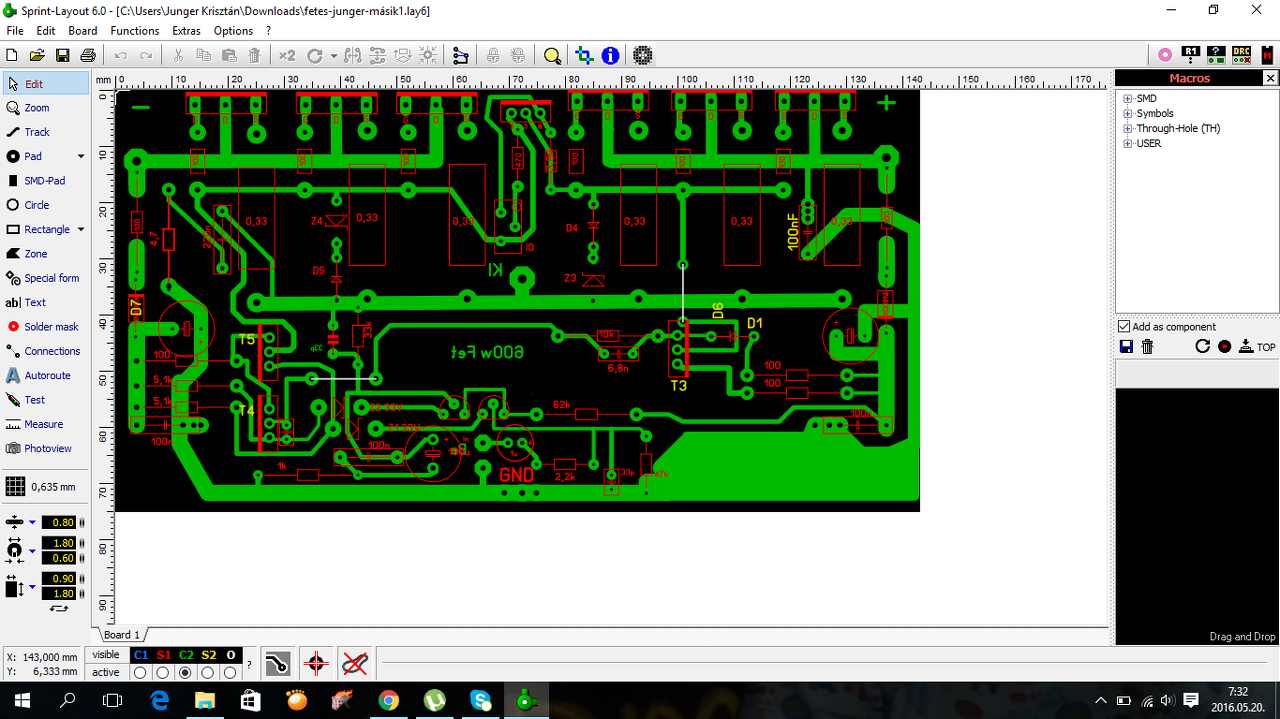Click the magnifier zoom toolbar icon
The width and height of the screenshot is (1280, 719).
(552, 56)
